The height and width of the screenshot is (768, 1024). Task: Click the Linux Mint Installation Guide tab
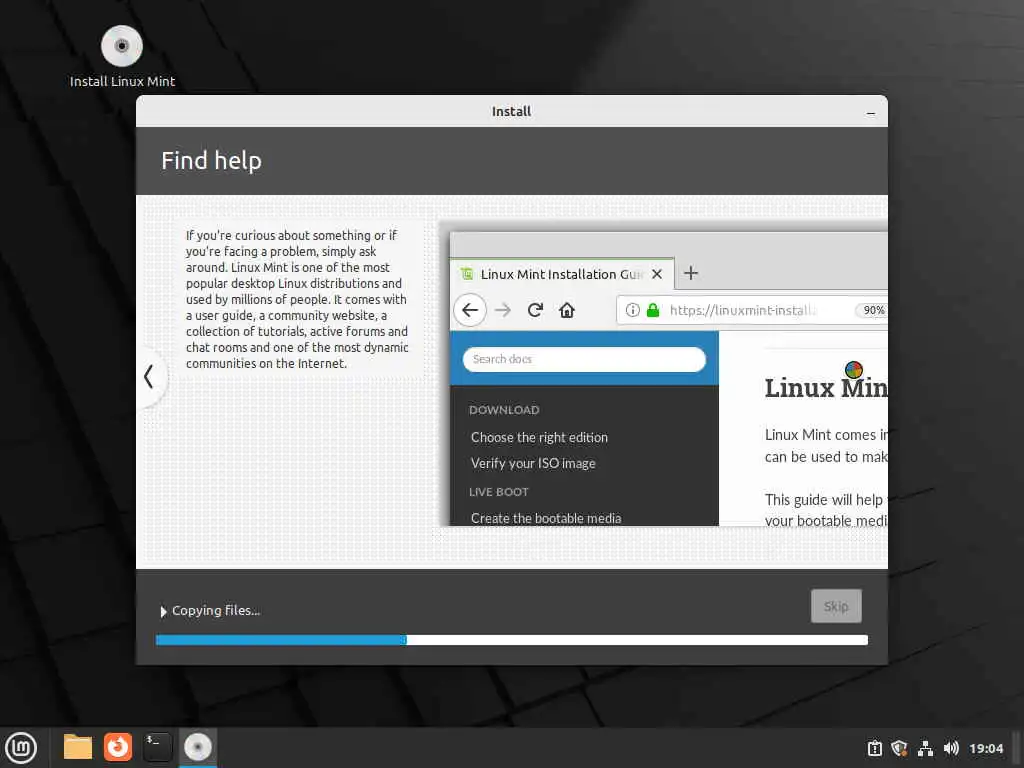coord(562,274)
